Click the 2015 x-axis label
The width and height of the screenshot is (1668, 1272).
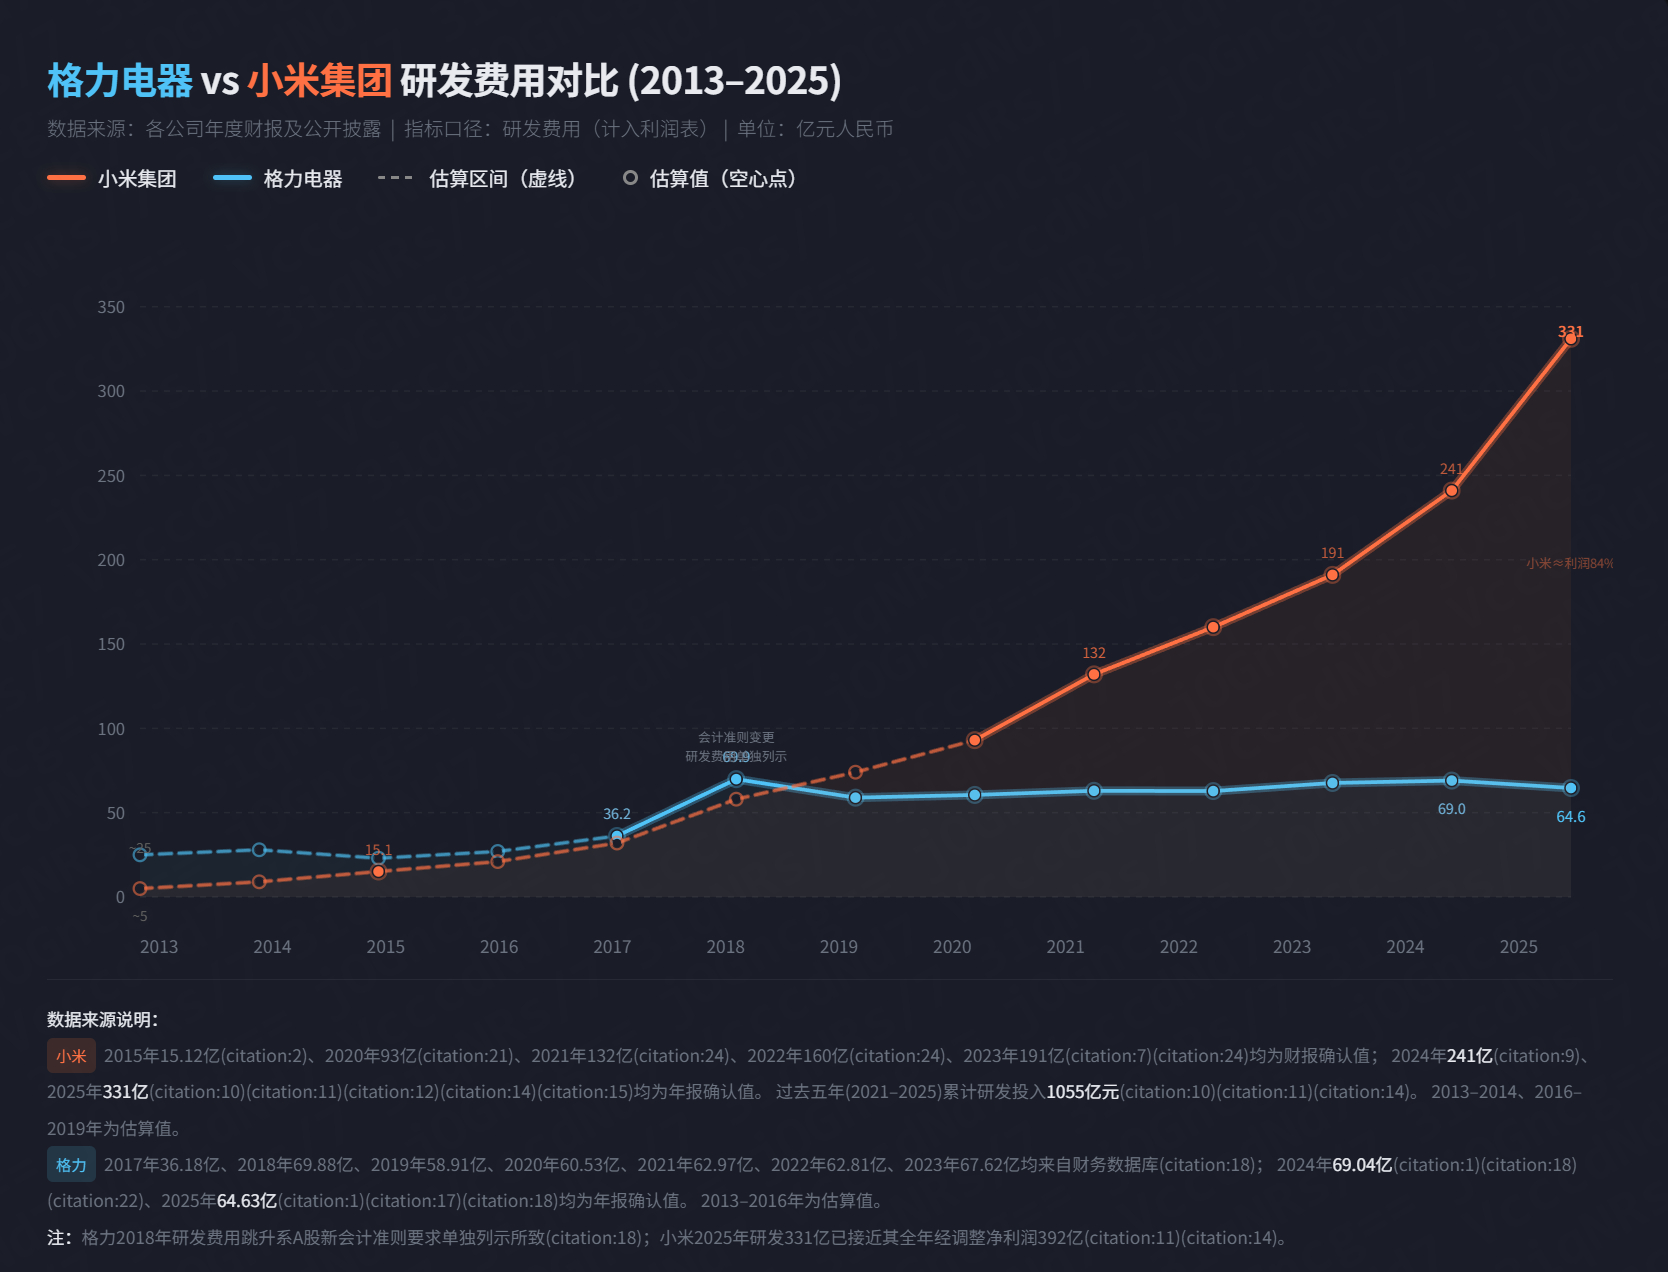point(386,947)
